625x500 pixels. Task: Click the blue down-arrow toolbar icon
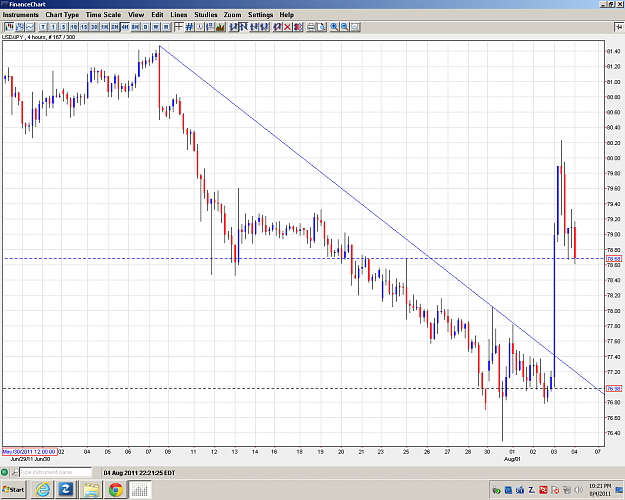pyautogui.click(x=200, y=27)
